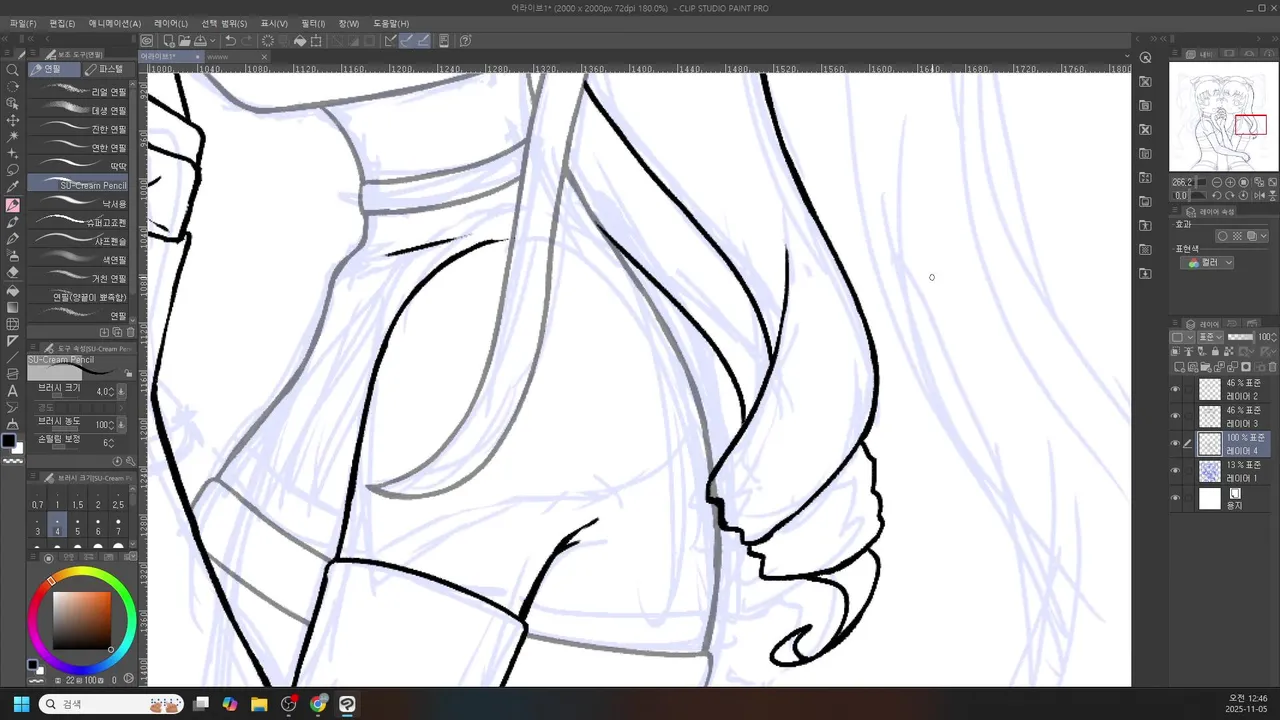Viewport: 1280px width, 720px height.
Task: Open the 파일(F) menu
Action: [23, 23]
